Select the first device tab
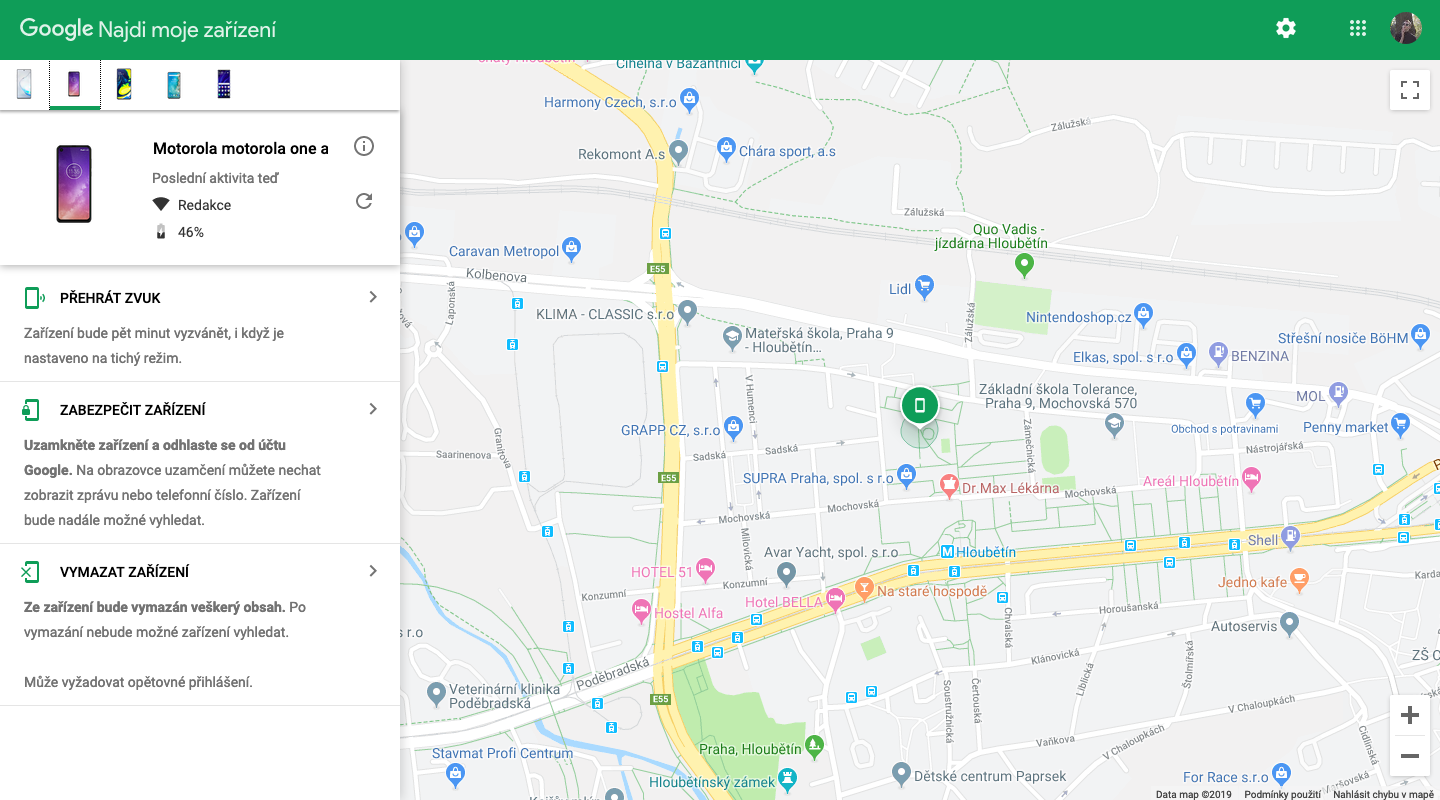This screenshot has width=1440, height=800. 24,85
